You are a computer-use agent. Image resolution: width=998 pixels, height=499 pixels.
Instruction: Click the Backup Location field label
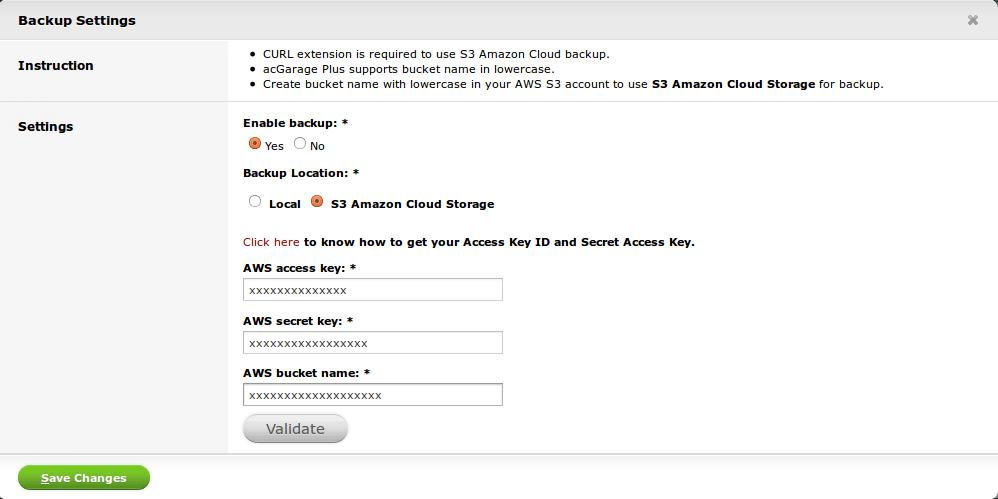tap(301, 173)
